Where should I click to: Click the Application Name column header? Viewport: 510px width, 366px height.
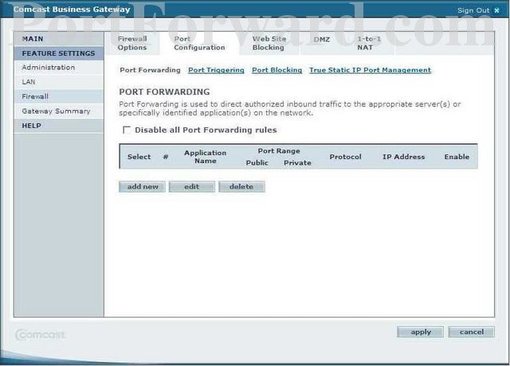(205, 157)
